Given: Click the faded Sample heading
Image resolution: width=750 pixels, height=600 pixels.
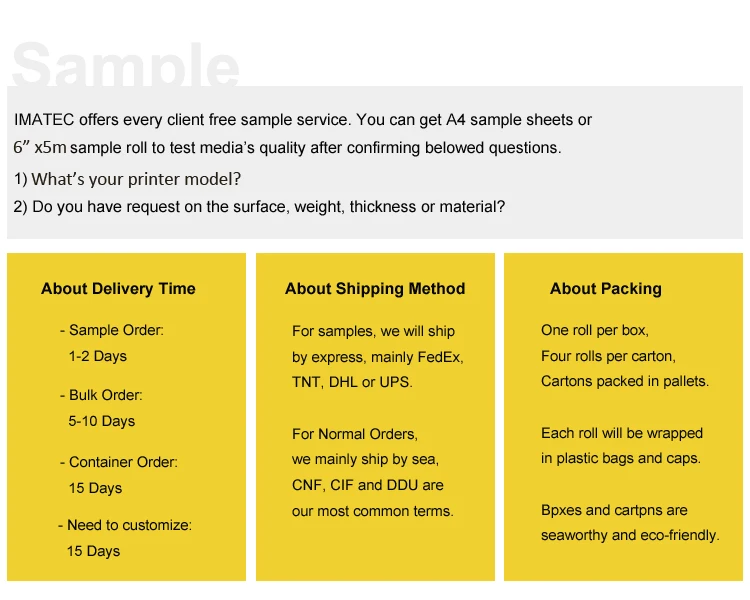Looking at the screenshot, I should 125,65.
